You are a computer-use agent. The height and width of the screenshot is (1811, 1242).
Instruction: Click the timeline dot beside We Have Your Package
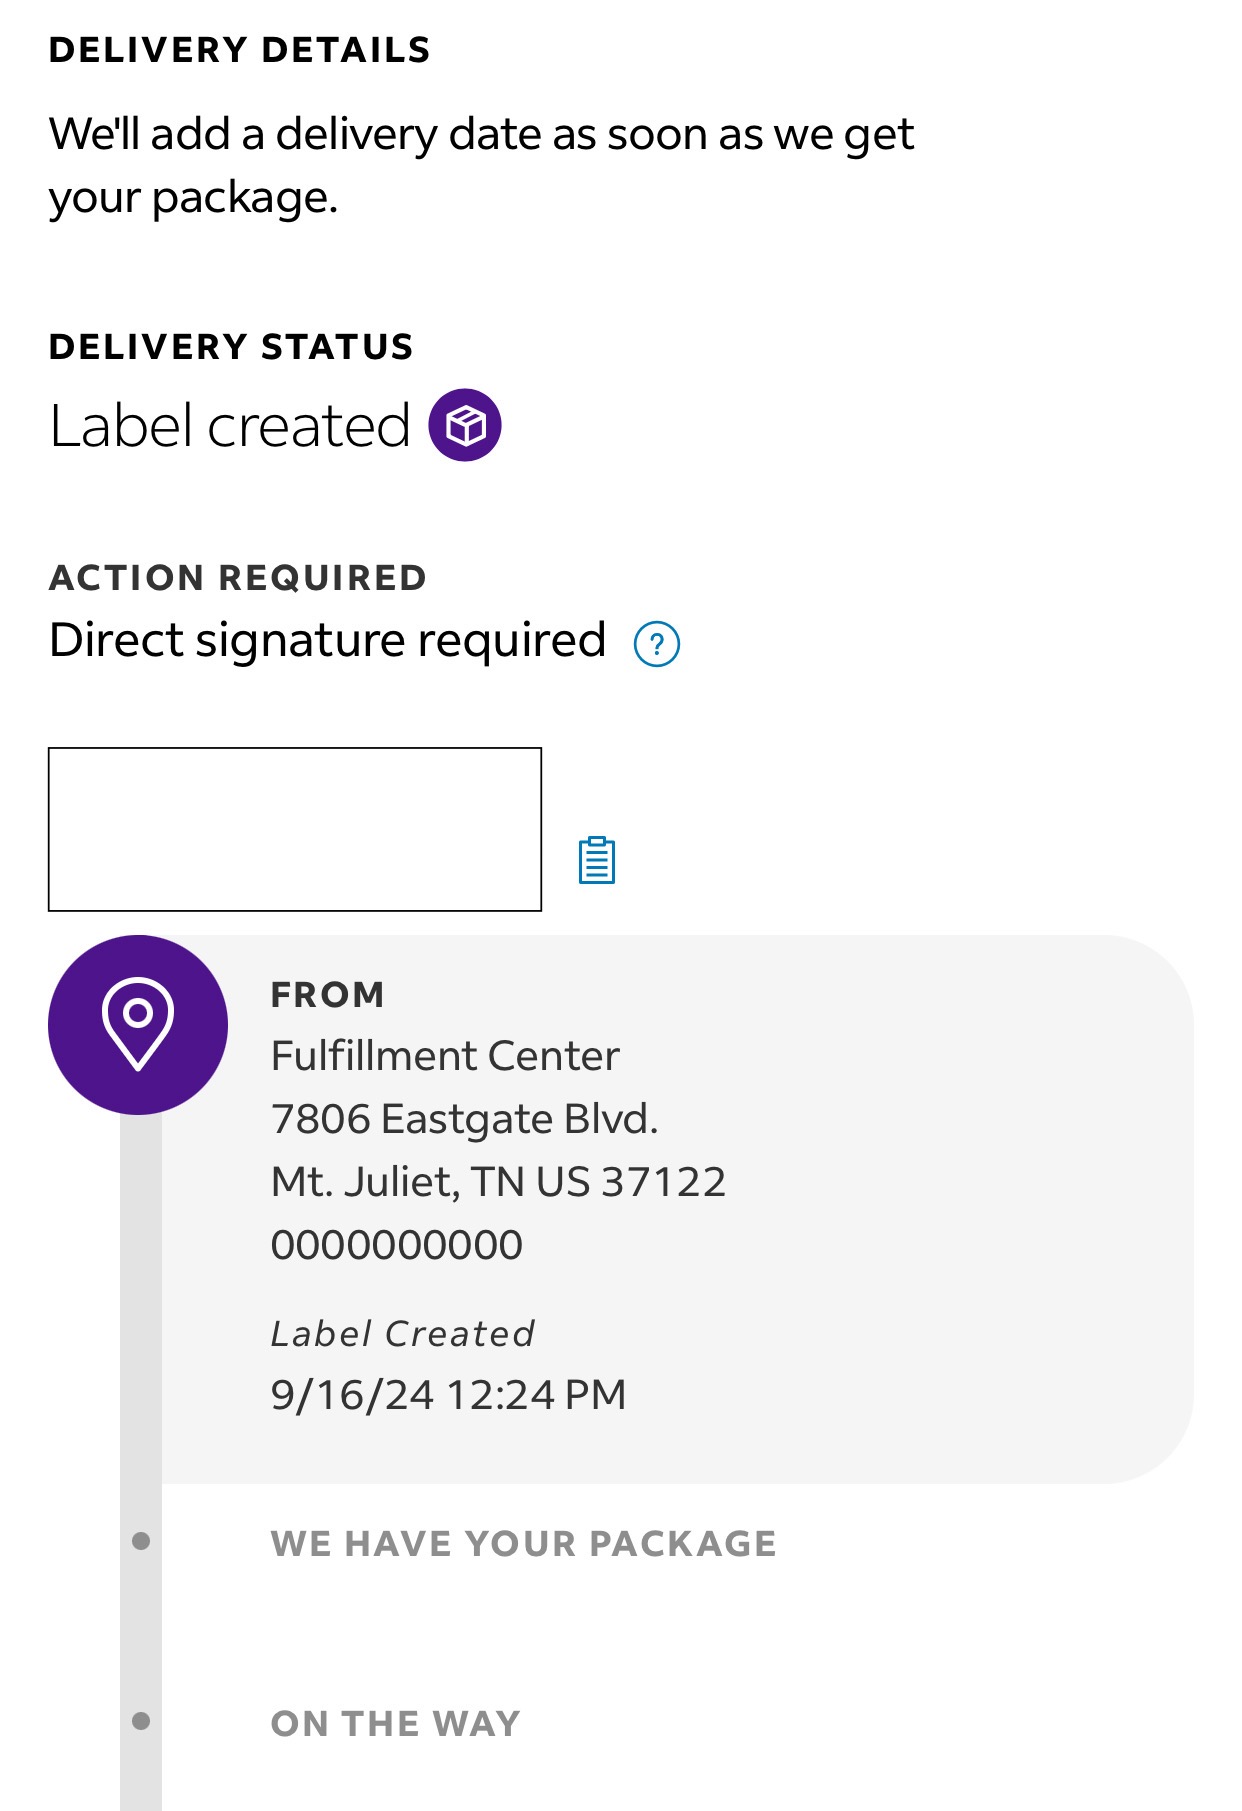coord(141,1541)
